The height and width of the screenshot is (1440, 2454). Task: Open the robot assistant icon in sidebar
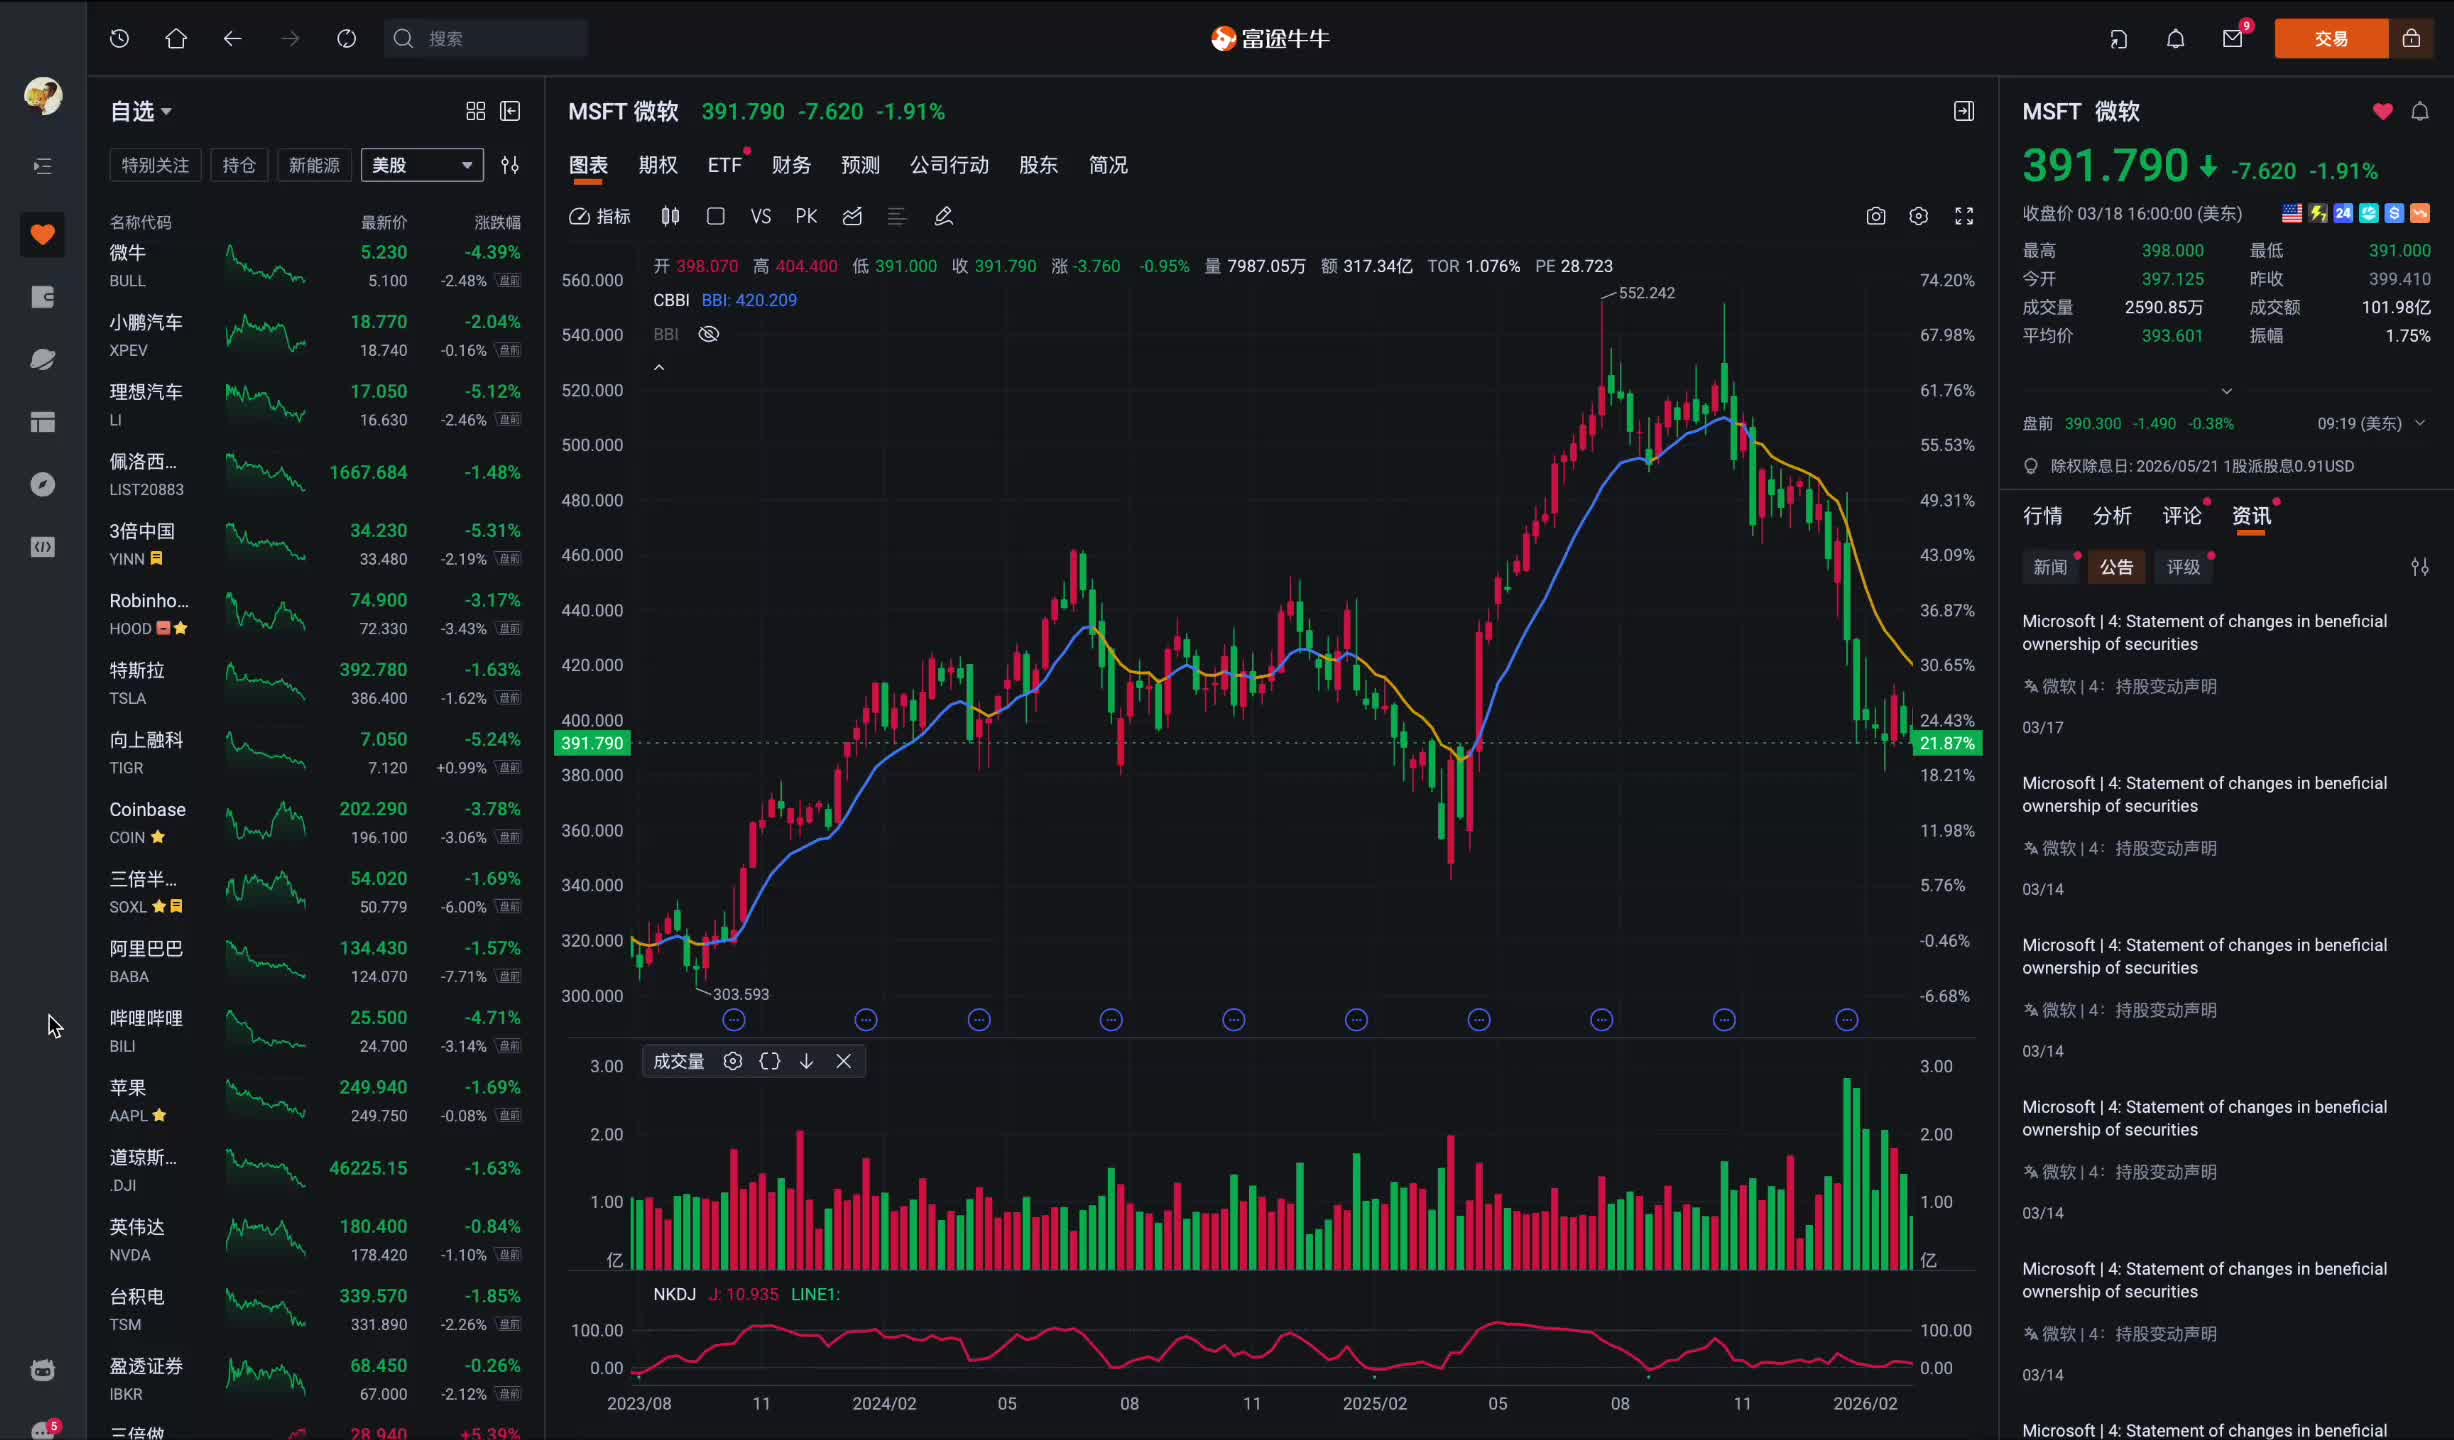click(43, 1370)
